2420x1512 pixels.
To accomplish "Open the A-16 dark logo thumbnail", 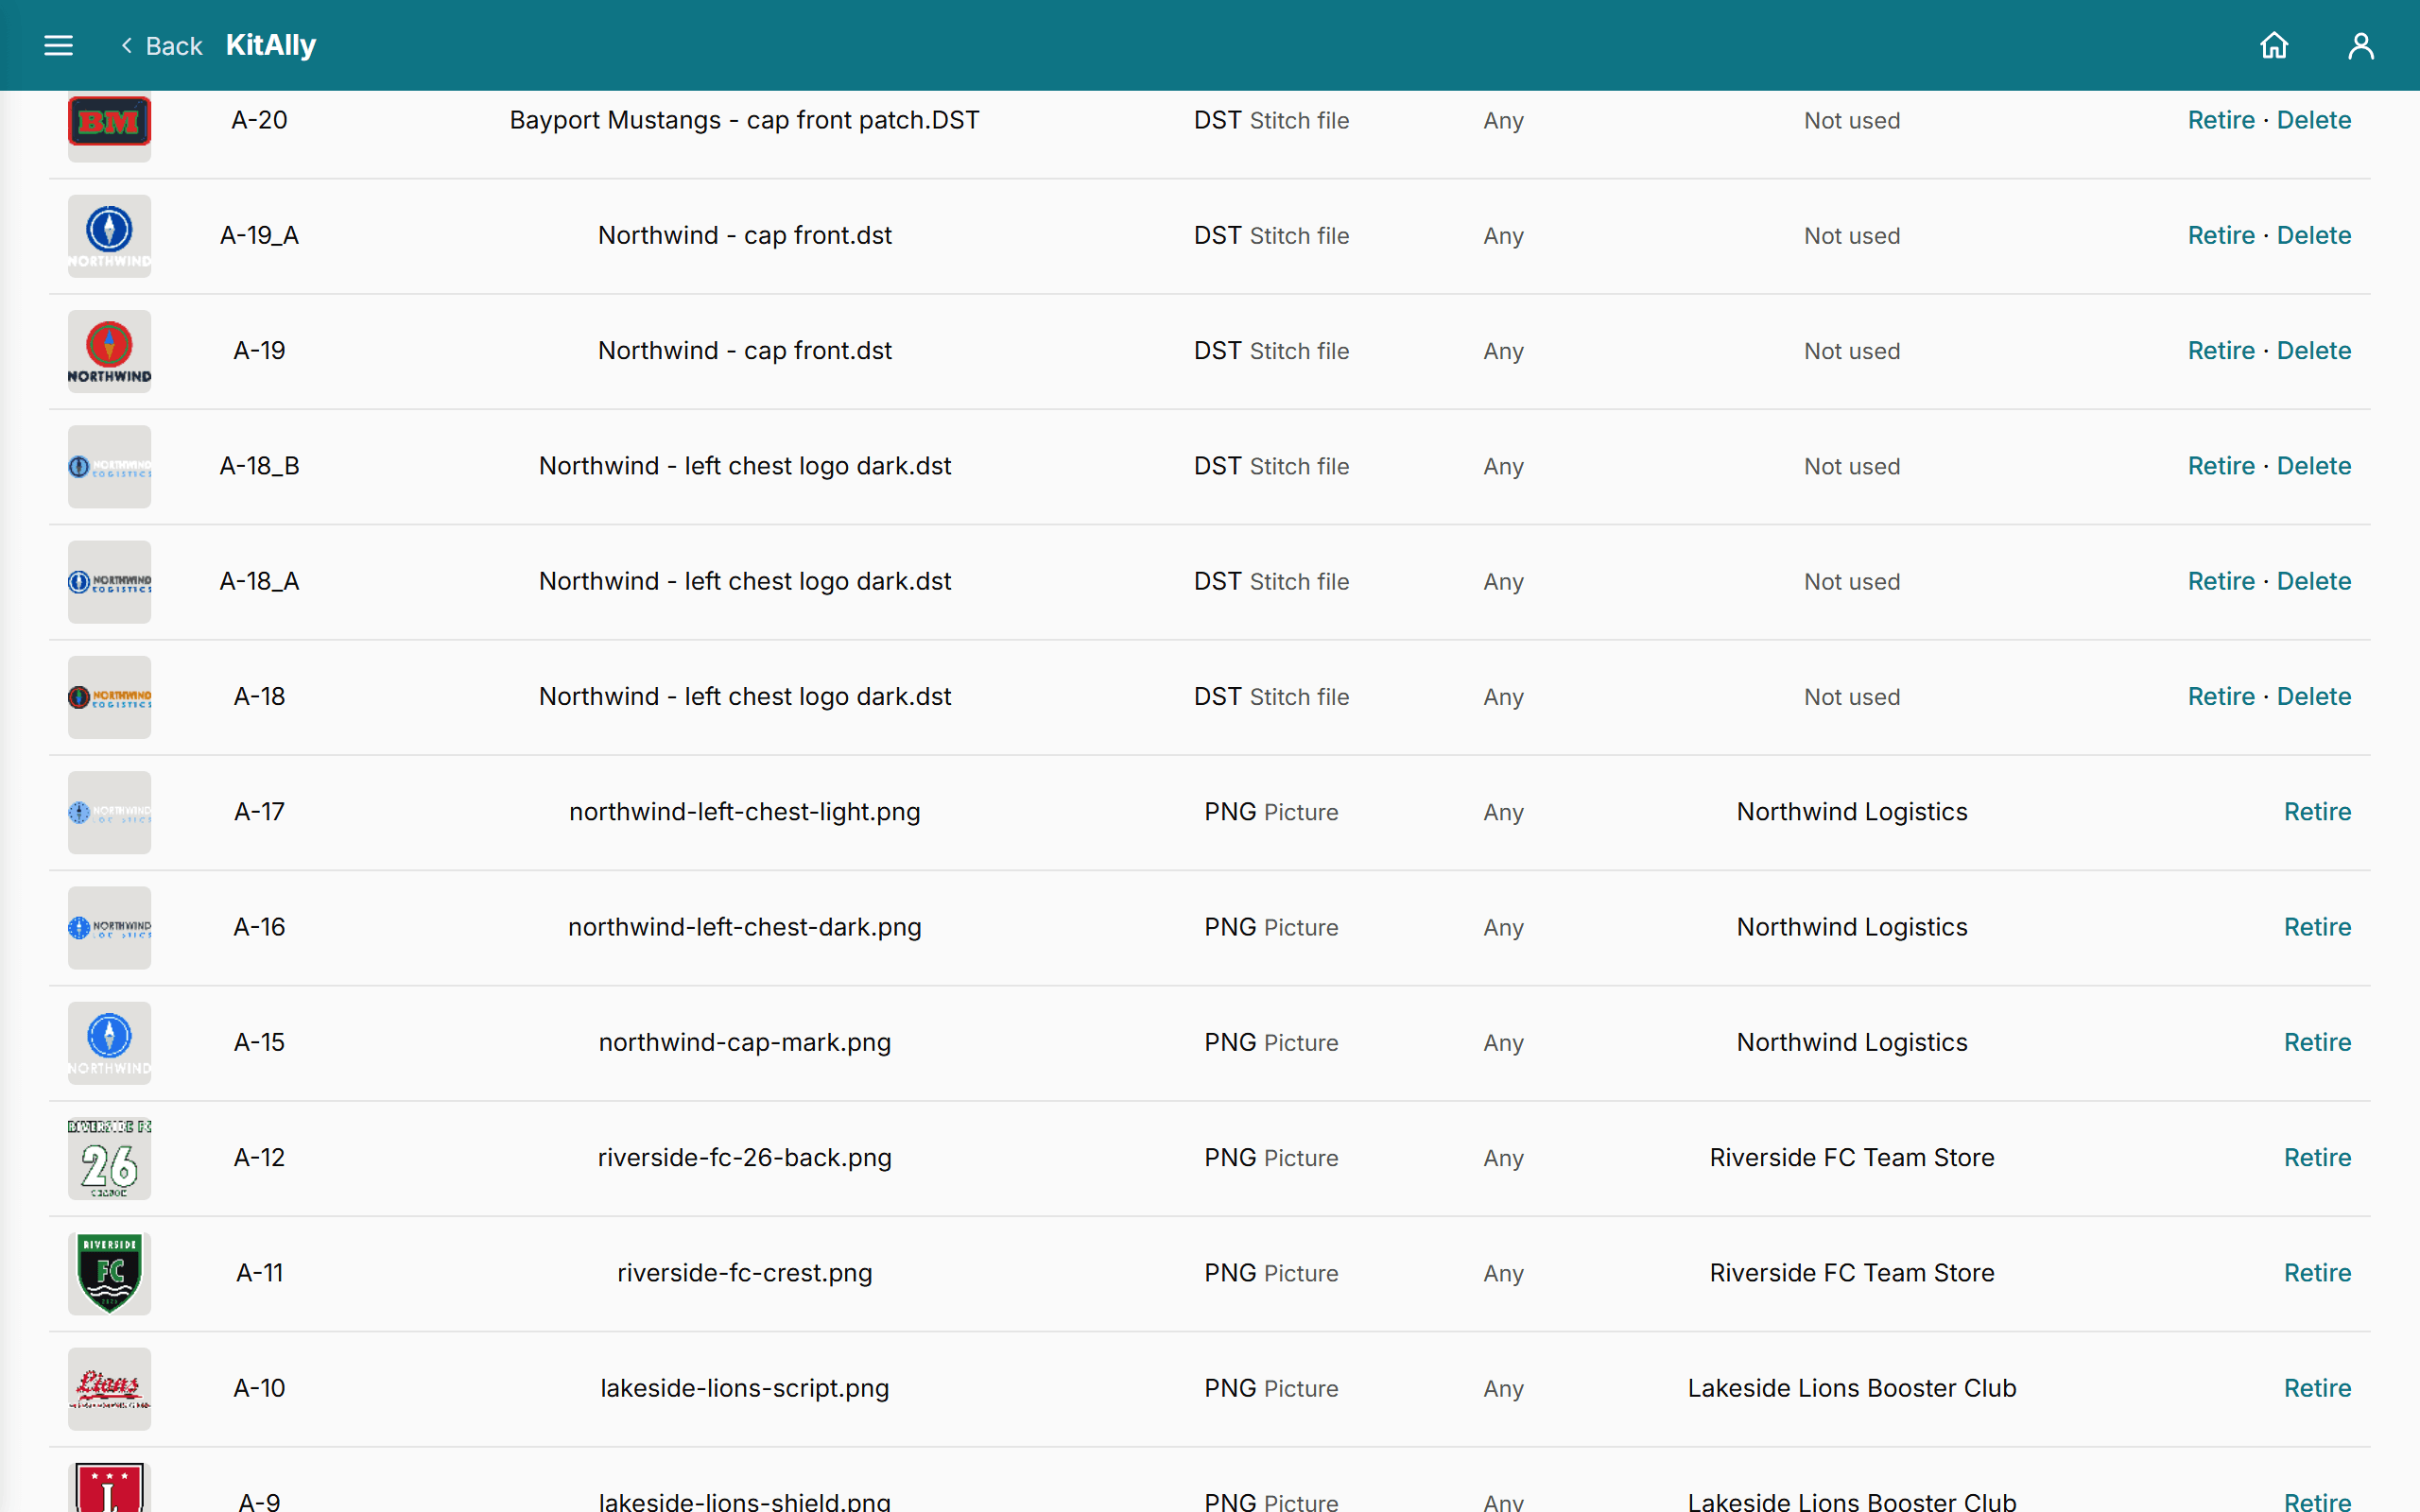I will coord(109,928).
